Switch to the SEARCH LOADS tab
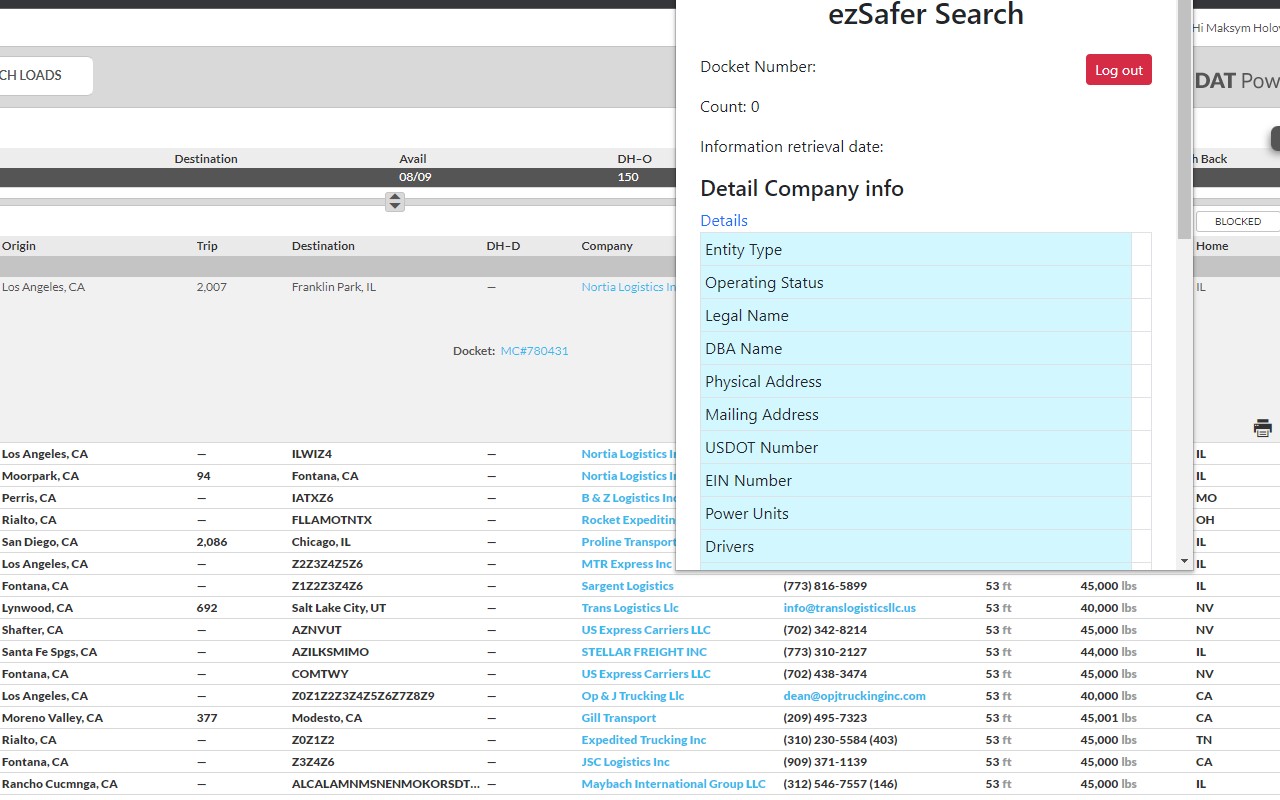Viewport: 1280px width, 800px height. (32, 75)
